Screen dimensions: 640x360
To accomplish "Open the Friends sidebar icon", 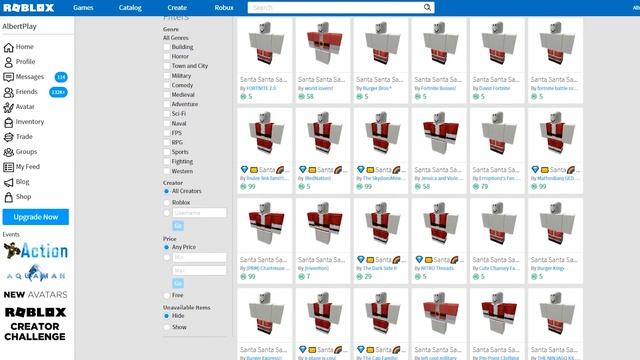I will [8, 92].
